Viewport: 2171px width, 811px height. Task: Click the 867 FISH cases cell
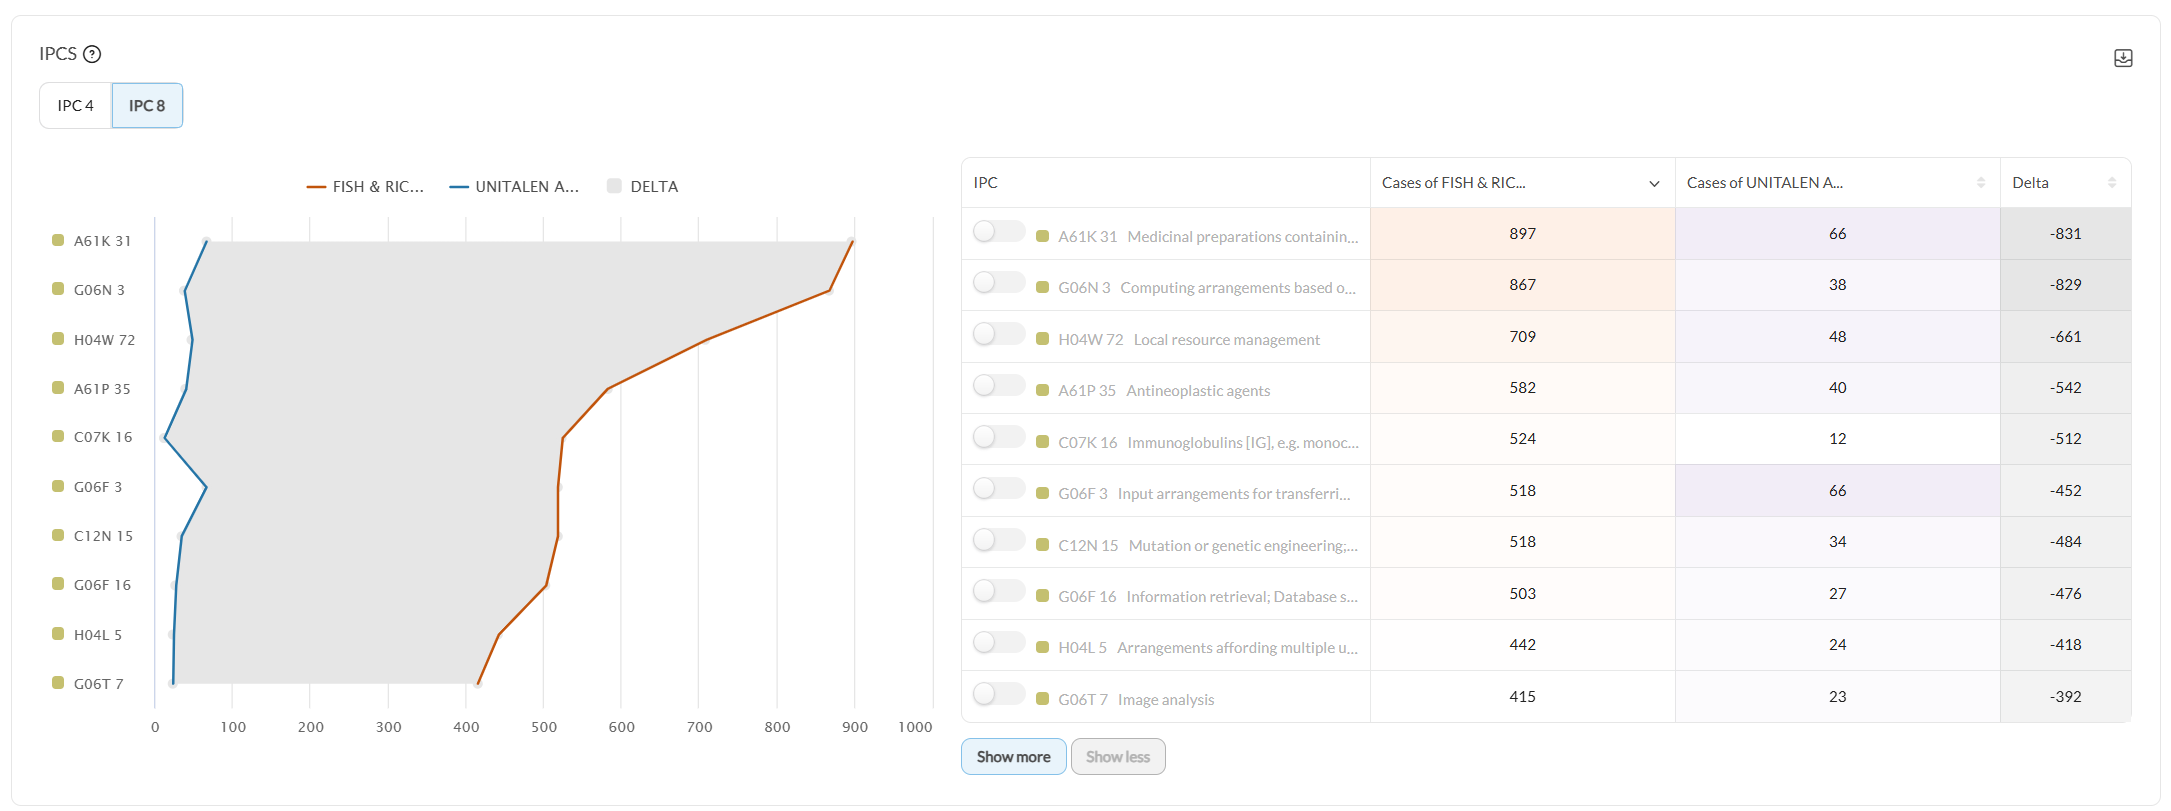pyautogui.click(x=1523, y=285)
